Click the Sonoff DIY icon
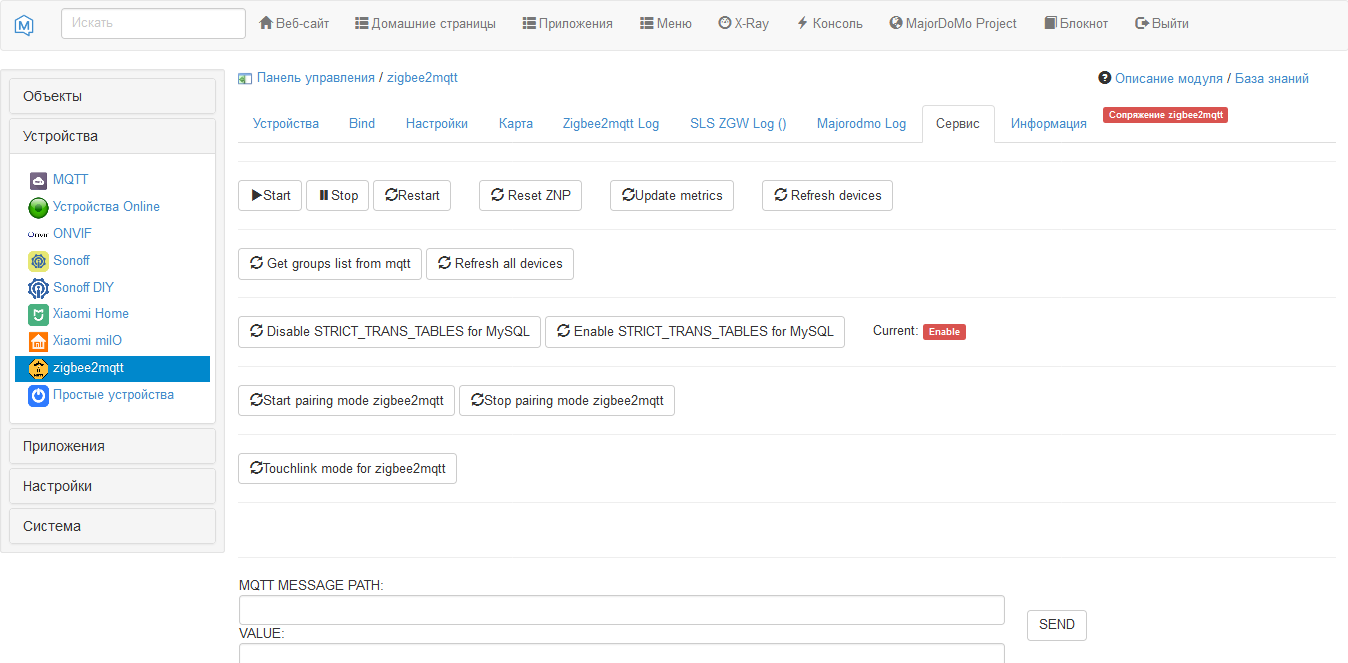Image resolution: width=1348 pixels, height=663 pixels. (37, 287)
